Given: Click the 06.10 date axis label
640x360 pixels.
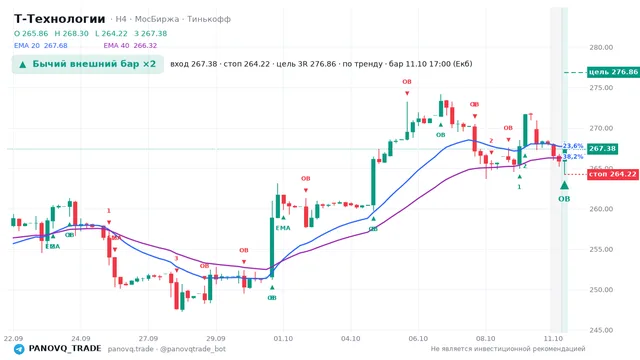Looking at the screenshot, I should click(418, 339).
